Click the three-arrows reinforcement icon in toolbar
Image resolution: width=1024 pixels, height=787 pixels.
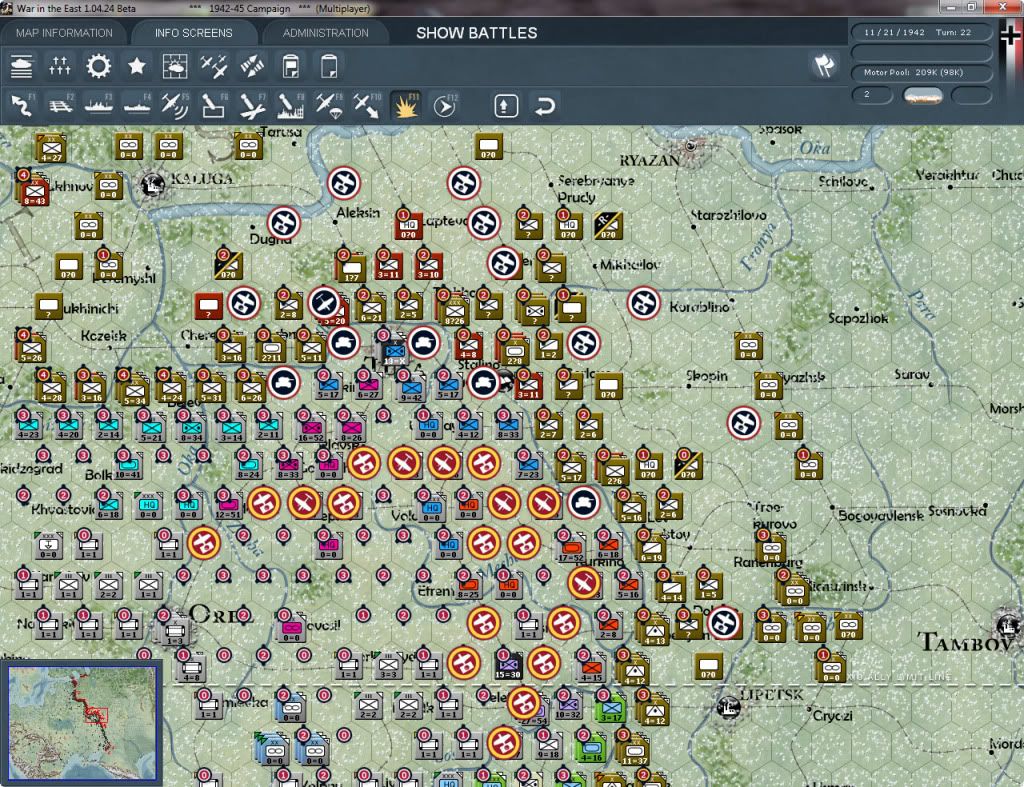tap(59, 66)
